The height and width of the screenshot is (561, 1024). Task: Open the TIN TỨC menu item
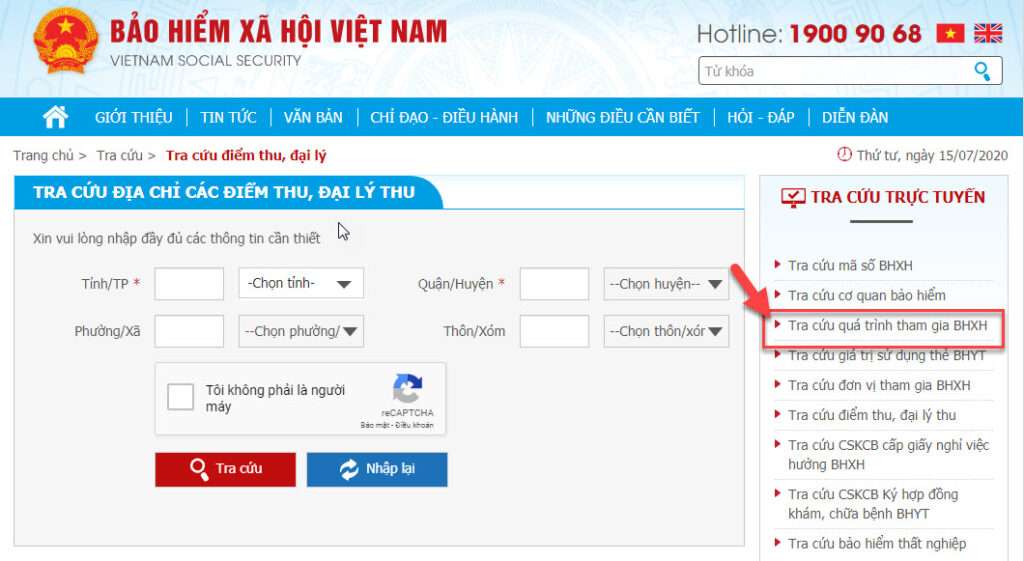pyautogui.click(x=228, y=118)
